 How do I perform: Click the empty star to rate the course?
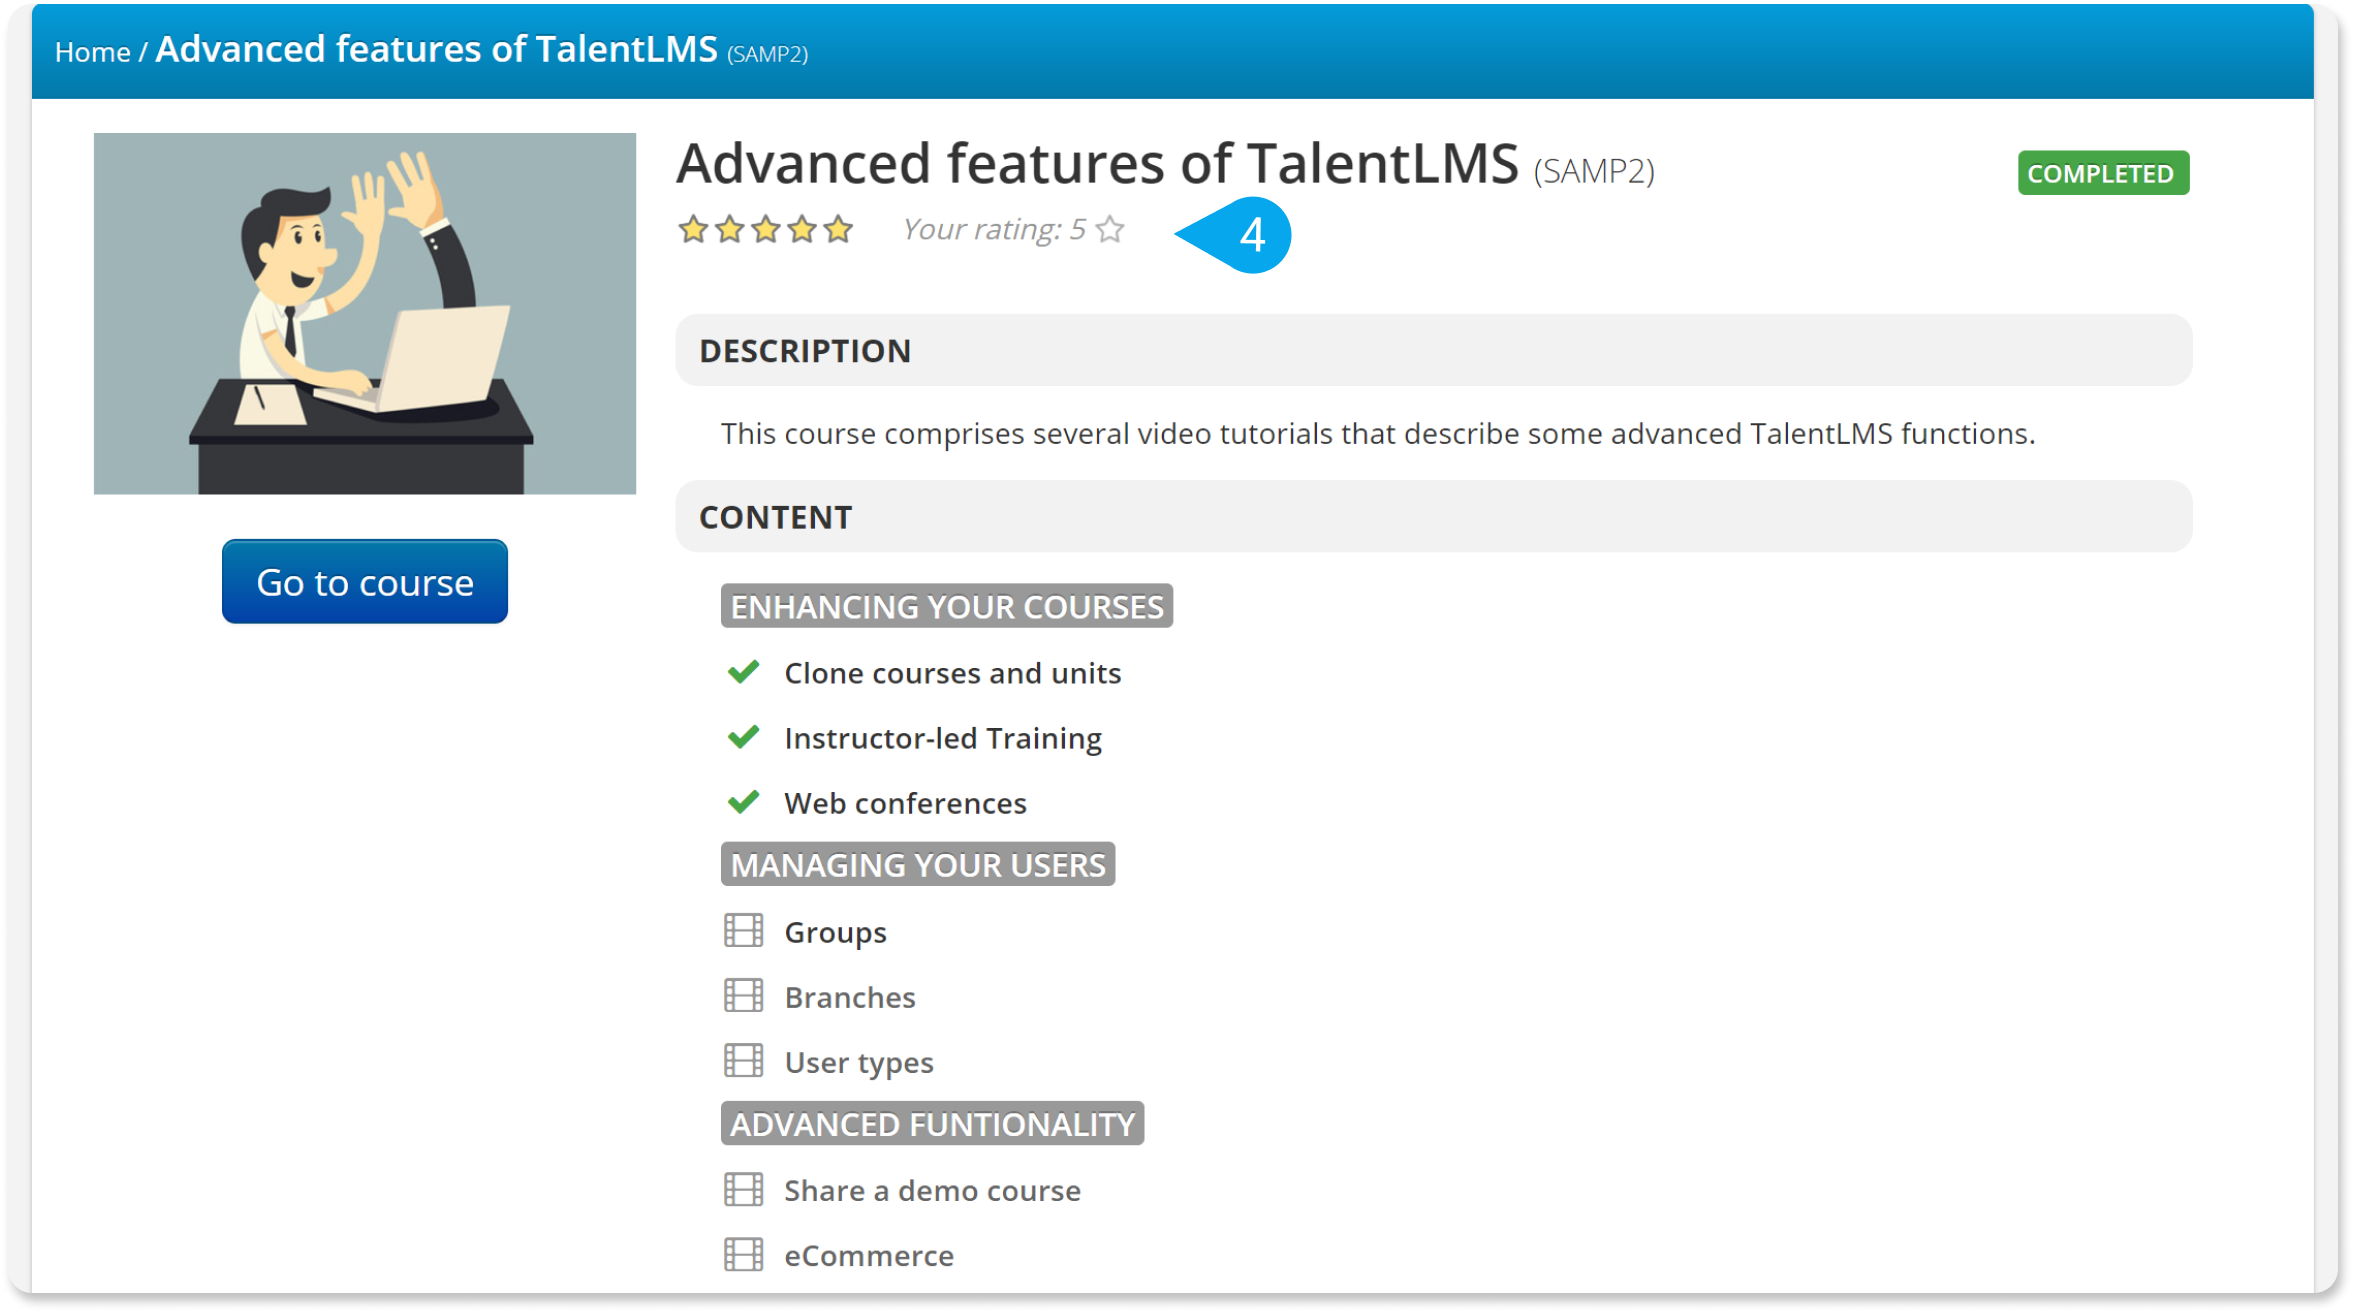click(x=1108, y=229)
